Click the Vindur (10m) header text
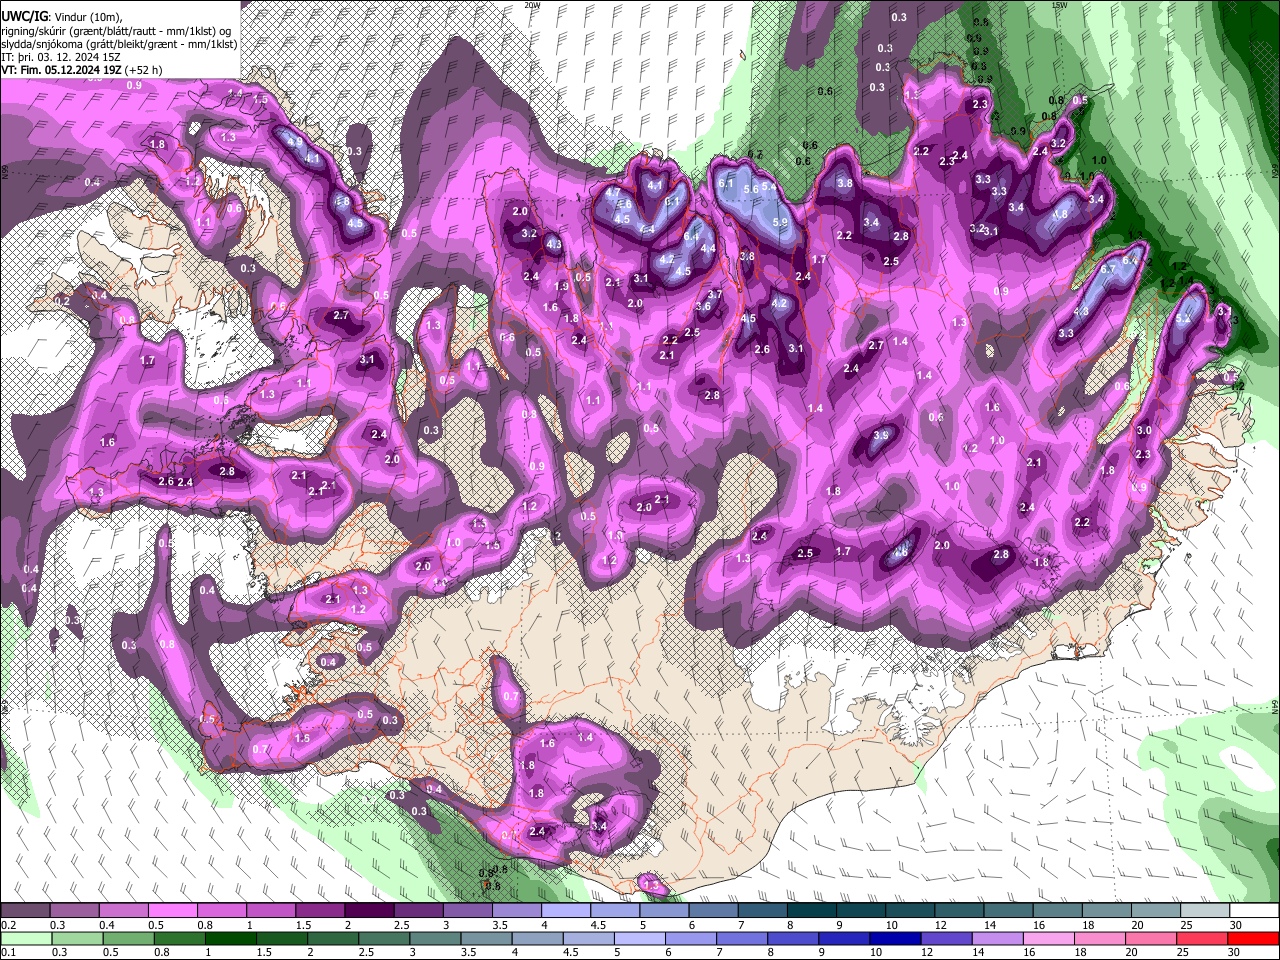This screenshot has width=1280, height=960. click(x=88, y=17)
